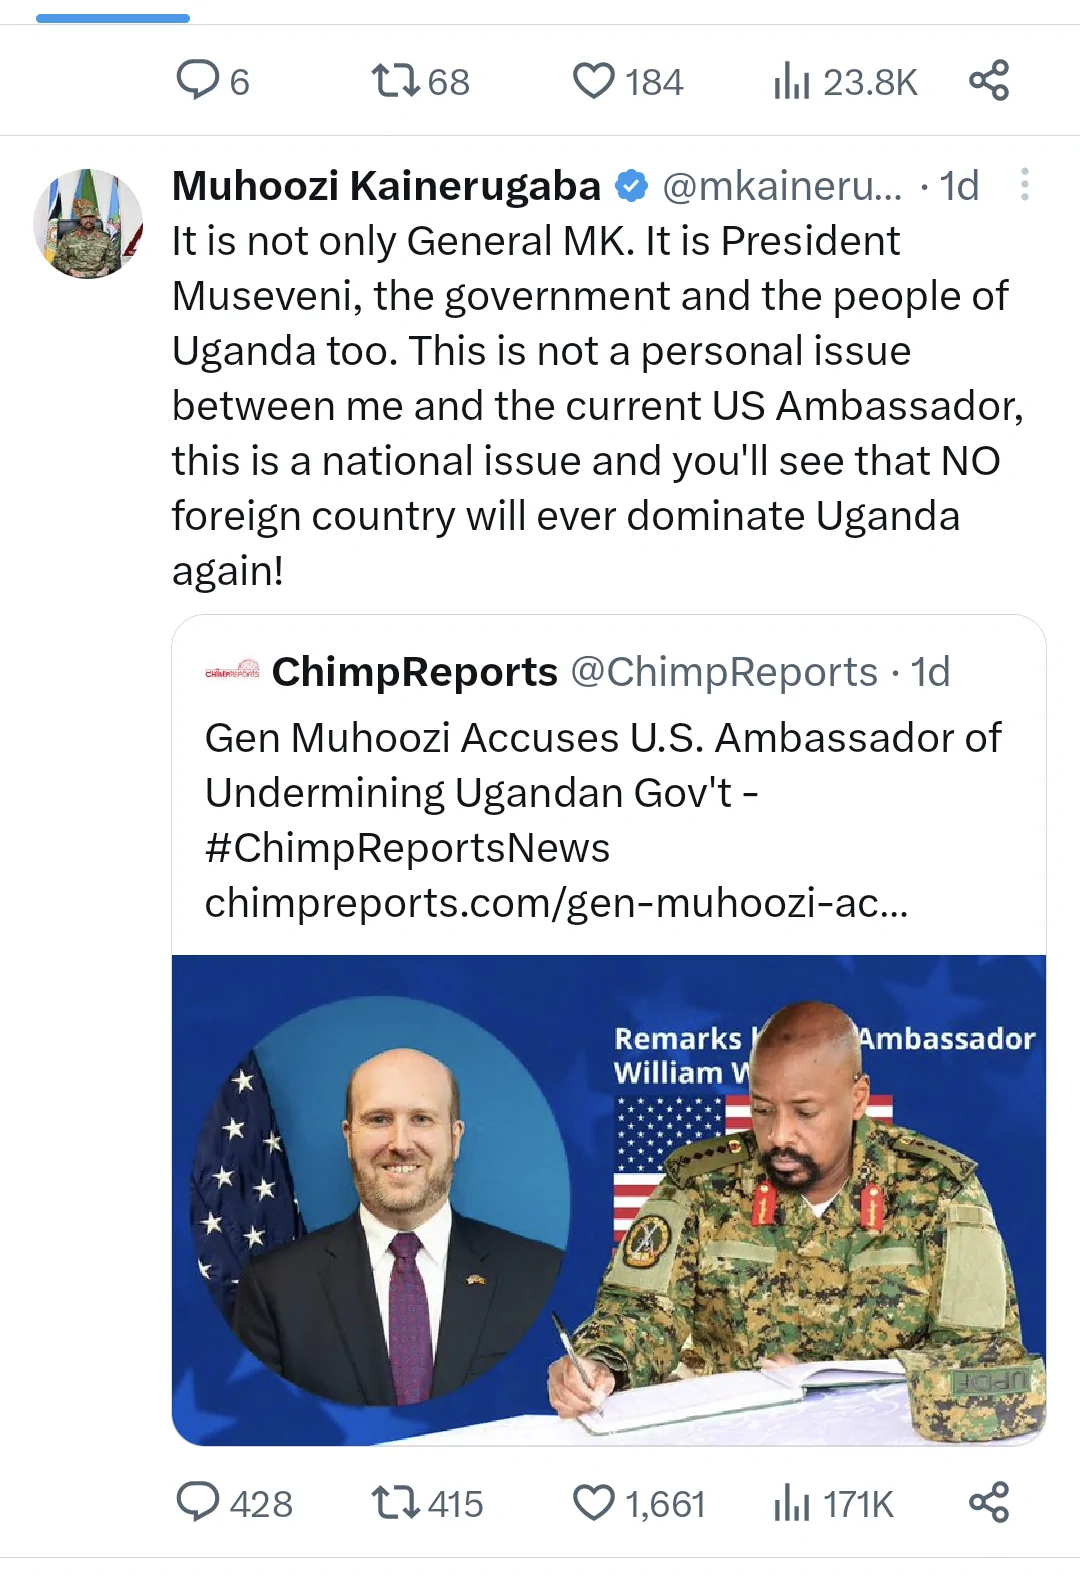Open Muhoozi Kainerugaba's profile picture
This screenshot has height=1584, width=1080.
[88, 223]
